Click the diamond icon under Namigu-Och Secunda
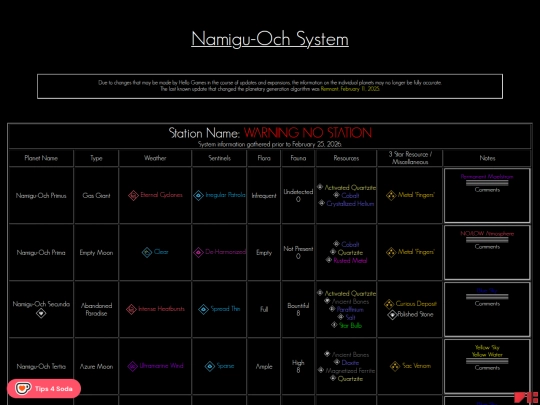 pos(41,313)
